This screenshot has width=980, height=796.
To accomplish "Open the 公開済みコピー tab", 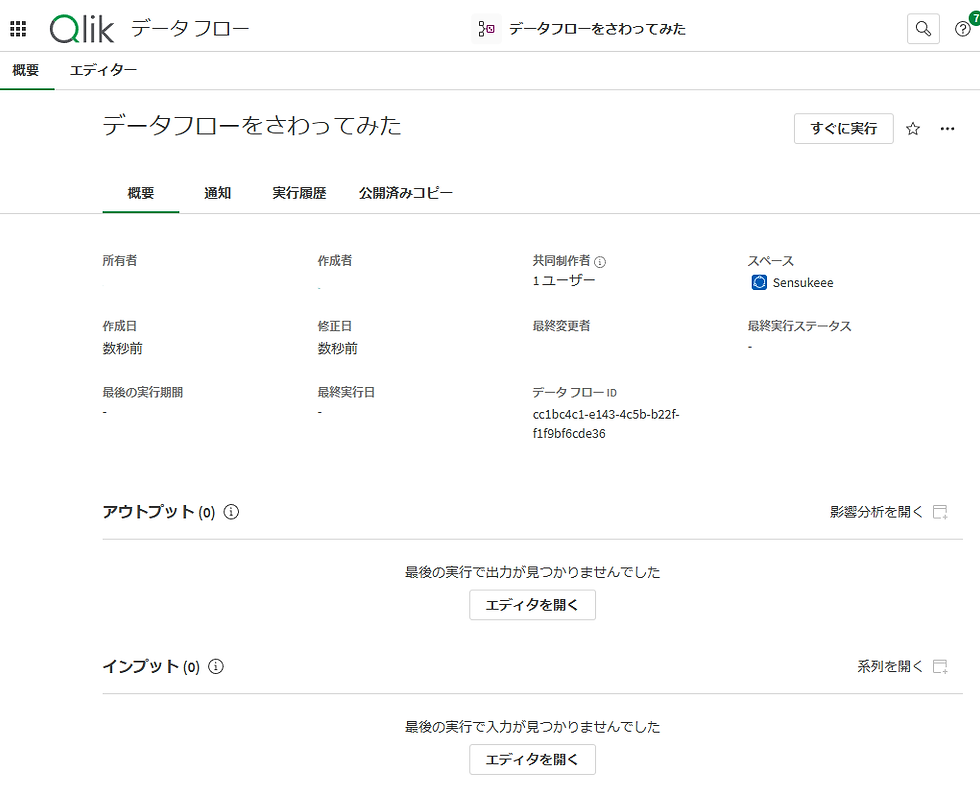I will pyautogui.click(x=406, y=193).
